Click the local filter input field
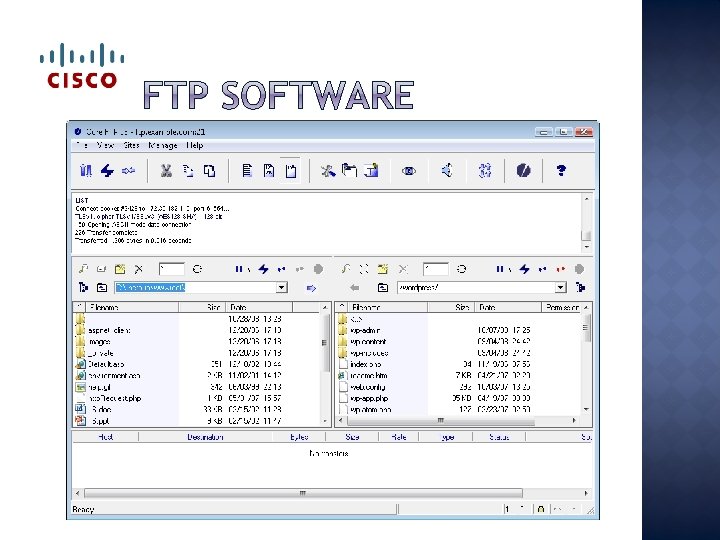 [171, 269]
